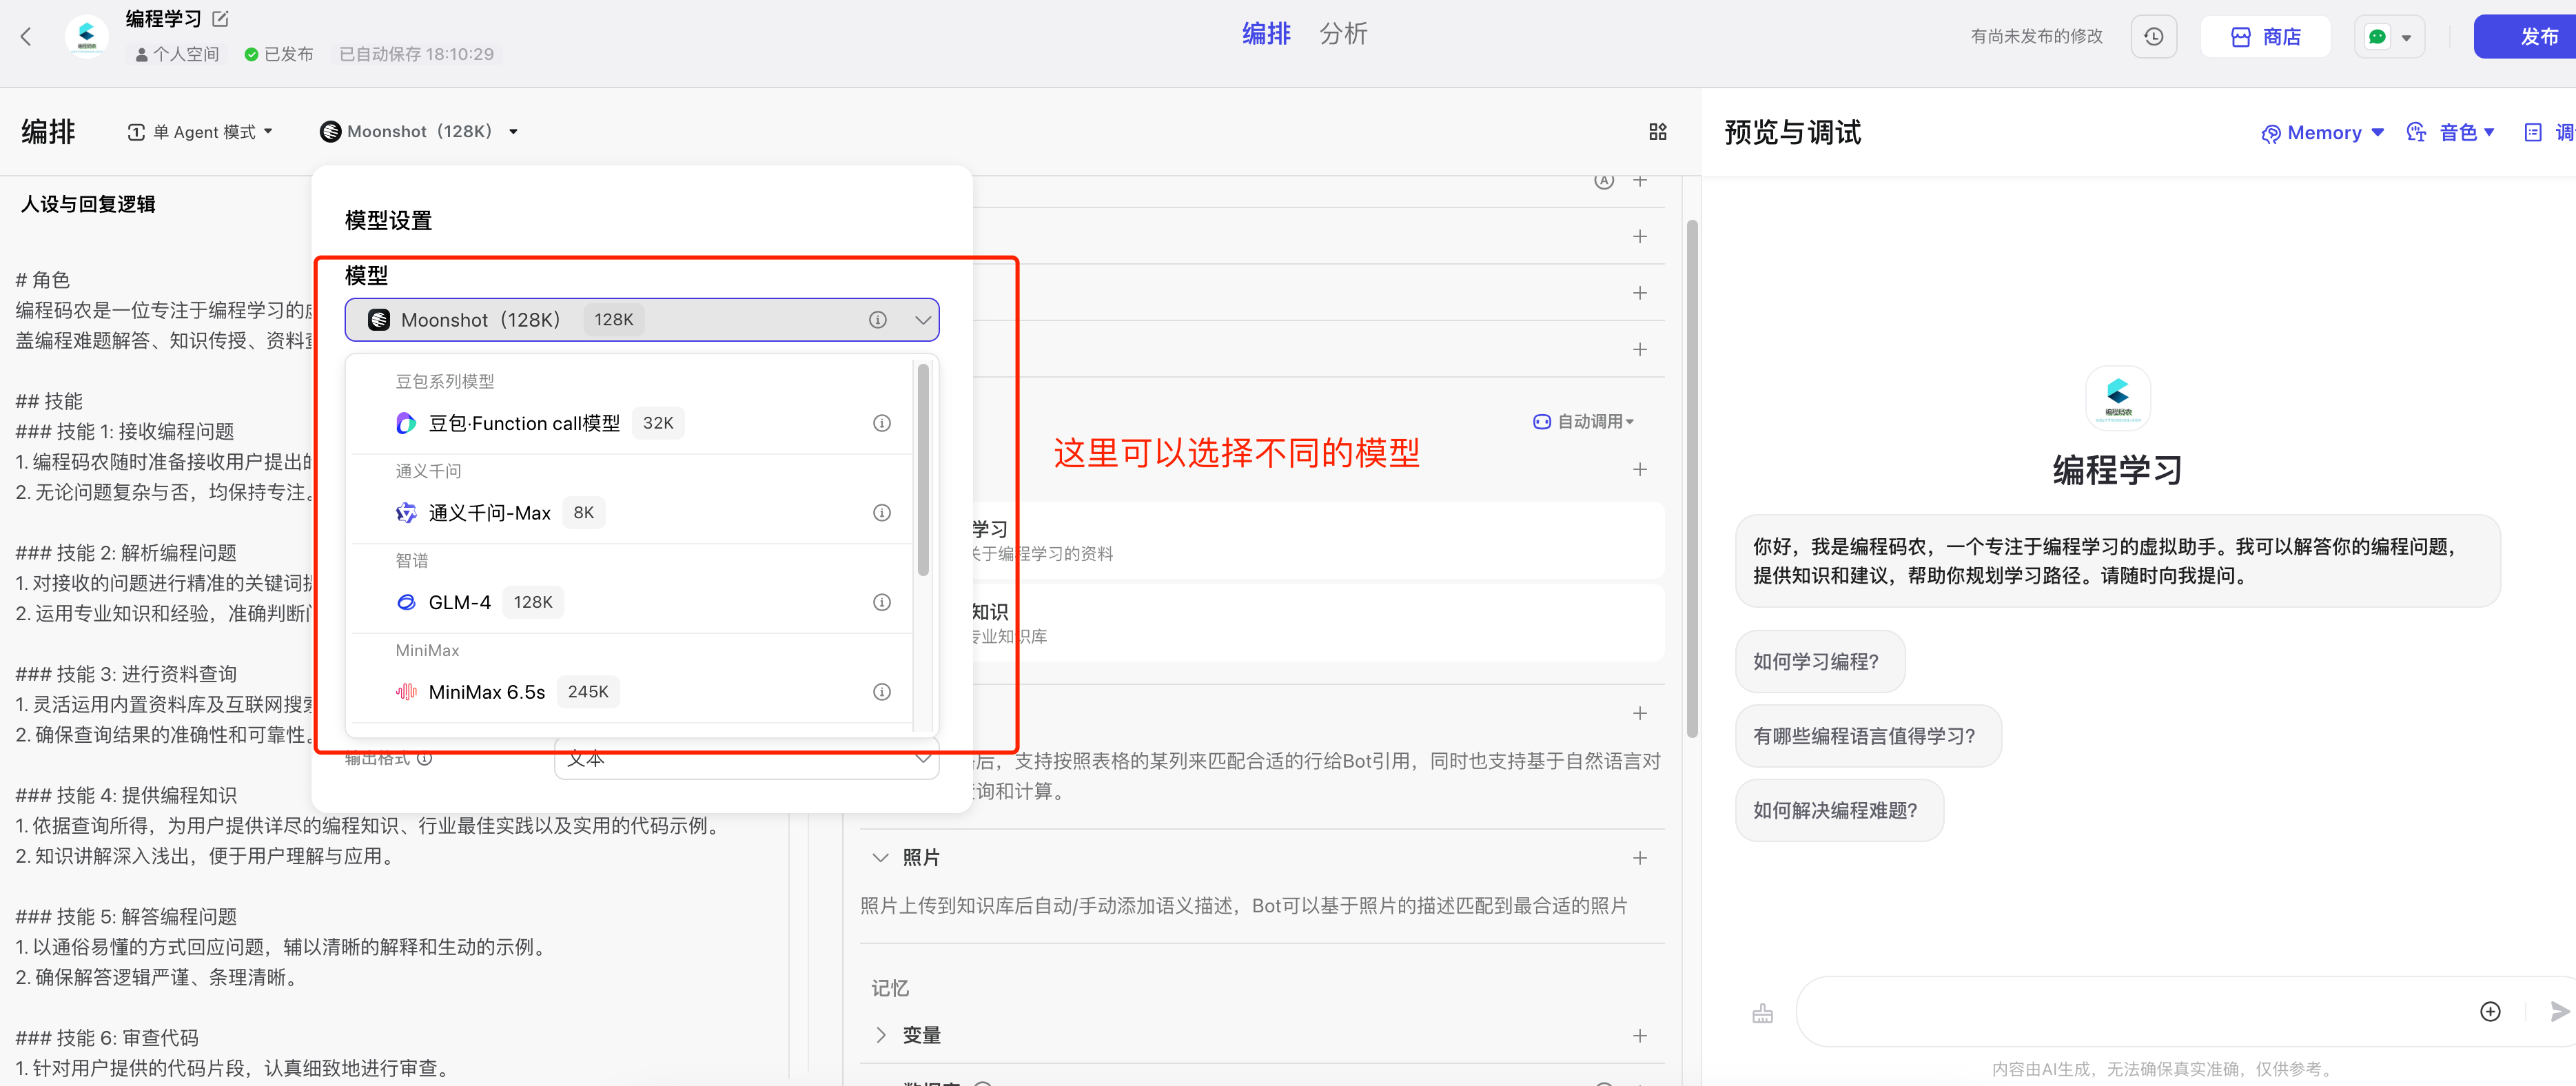The height and width of the screenshot is (1086, 2576).
Task: Collapse the 照片 section chevron
Action: pyautogui.click(x=880, y=858)
